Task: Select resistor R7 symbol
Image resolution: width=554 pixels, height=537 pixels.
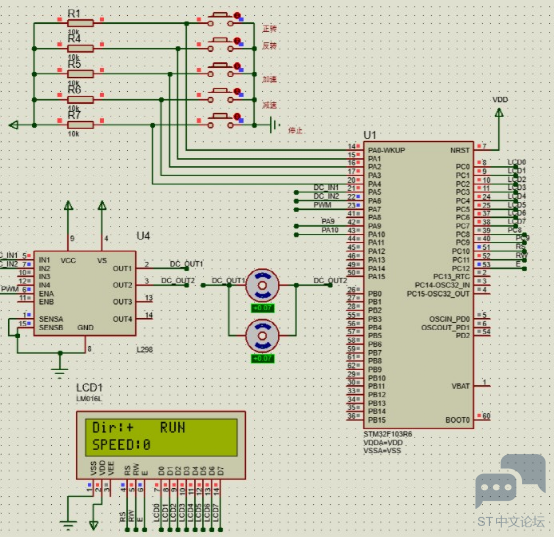Action: point(81,125)
